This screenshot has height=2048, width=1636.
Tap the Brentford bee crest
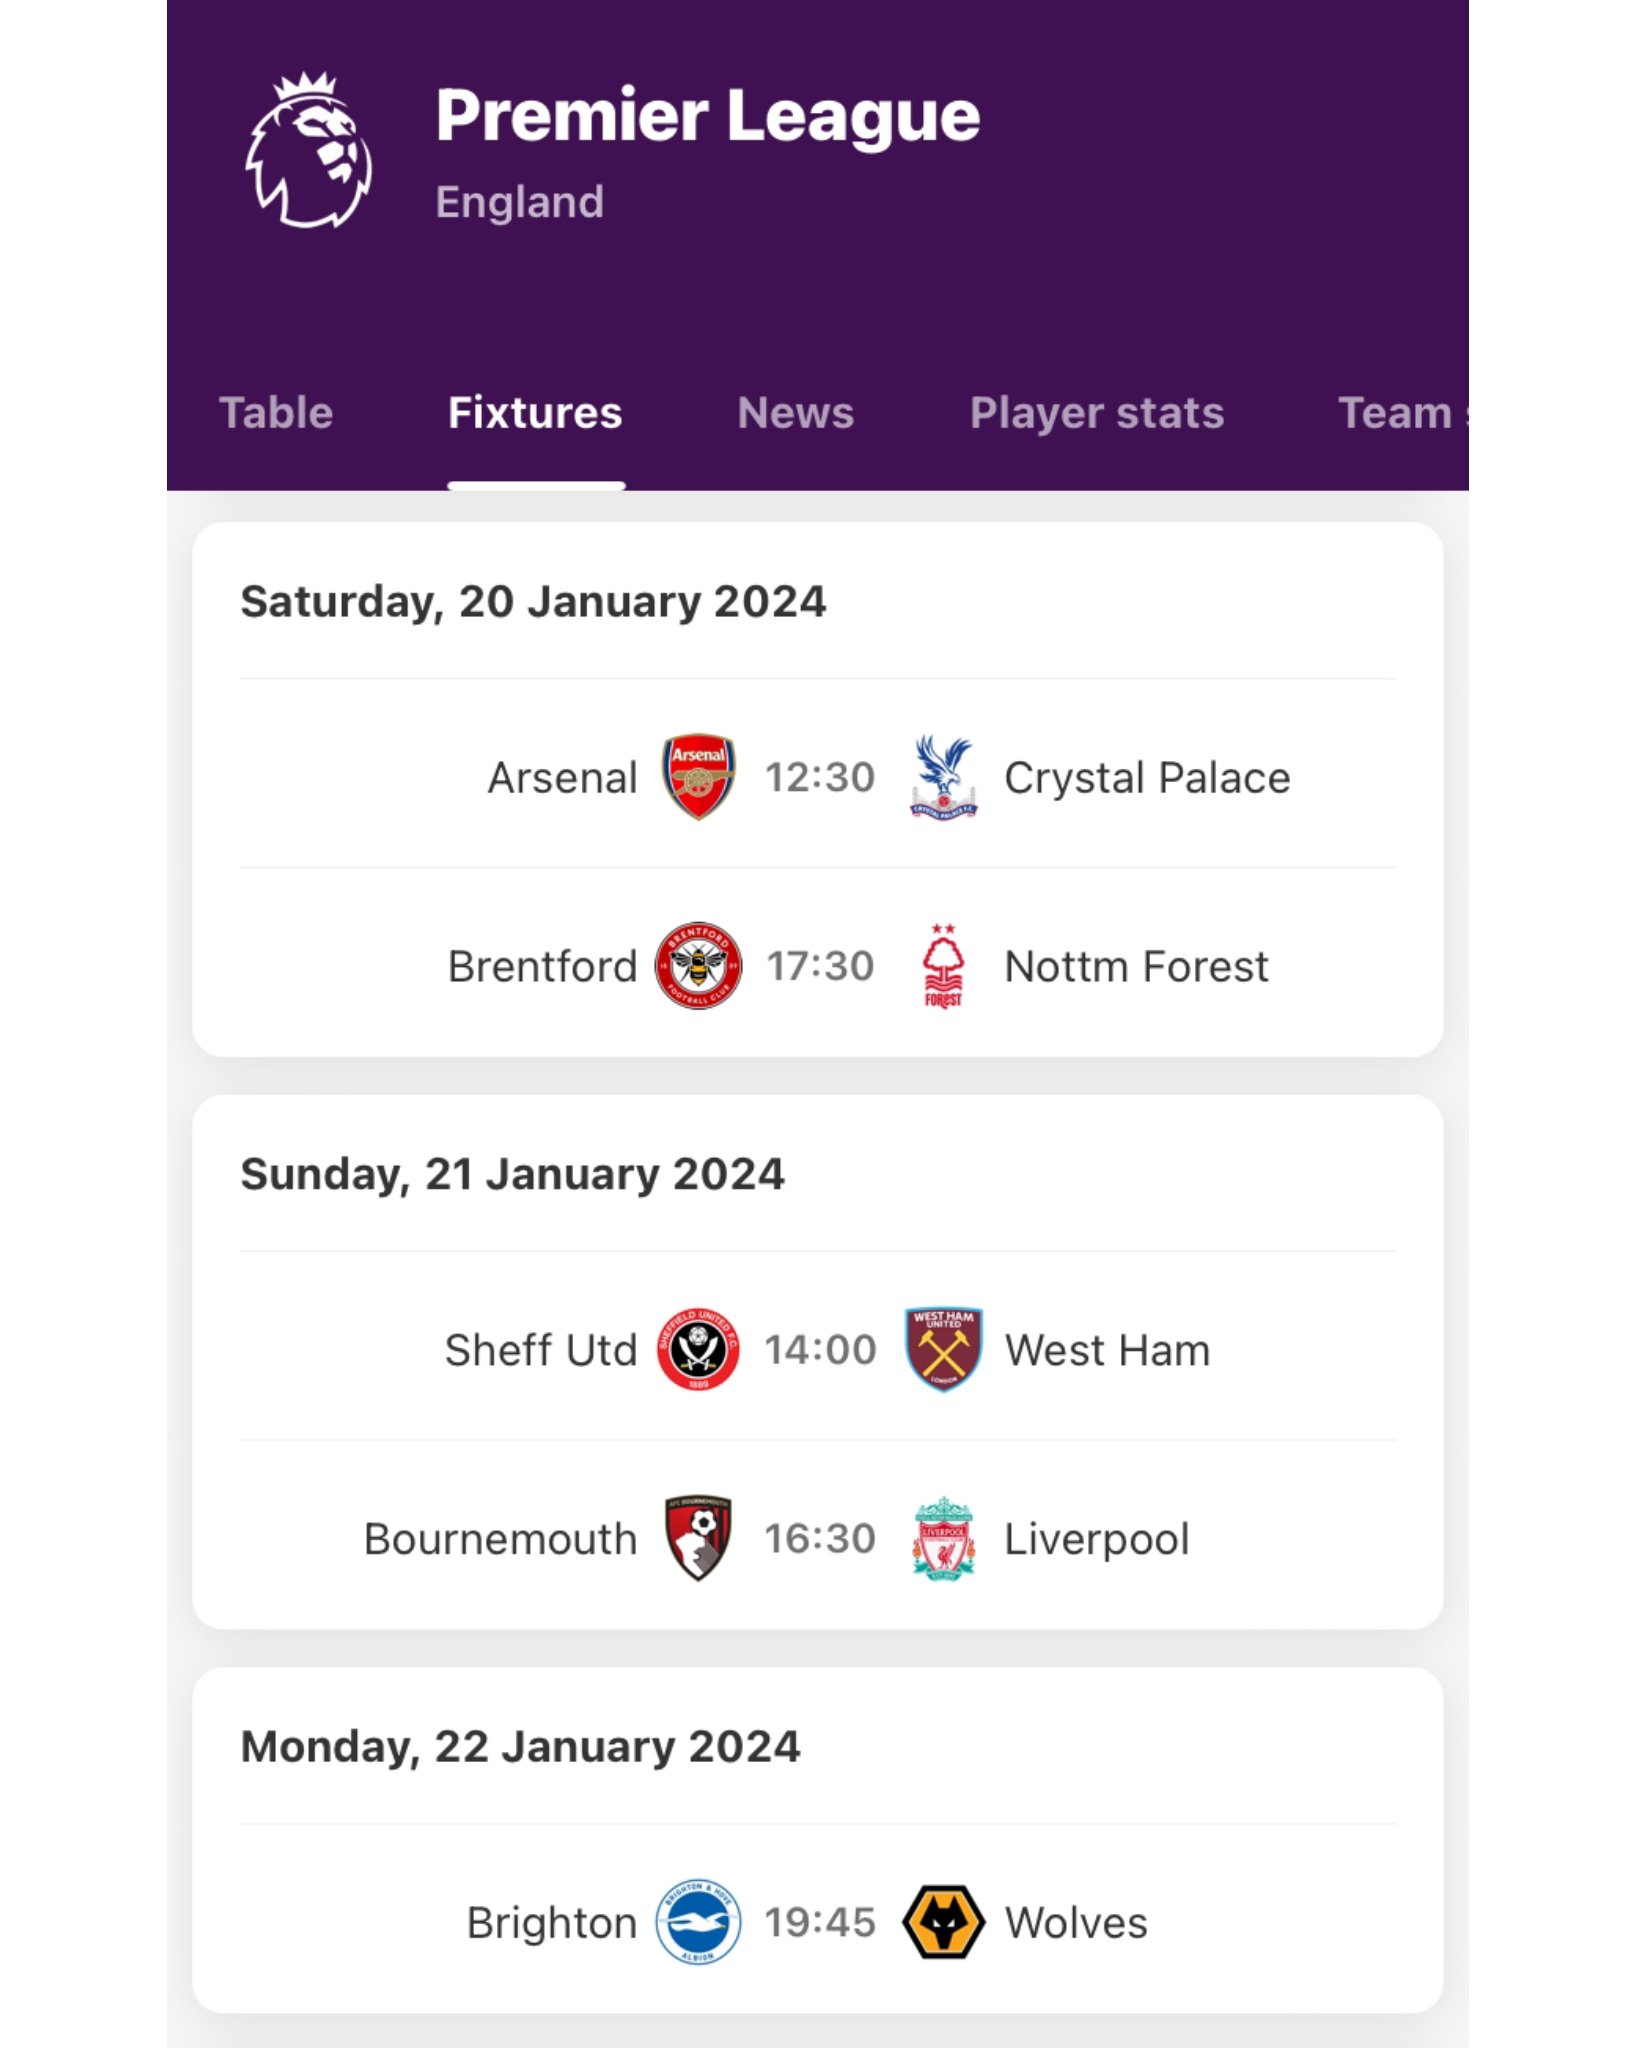point(698,966)
